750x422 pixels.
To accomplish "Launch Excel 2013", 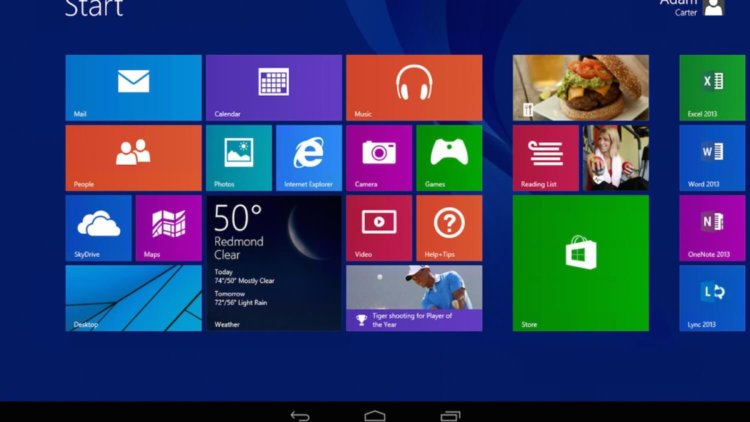I will click(712, 88).
